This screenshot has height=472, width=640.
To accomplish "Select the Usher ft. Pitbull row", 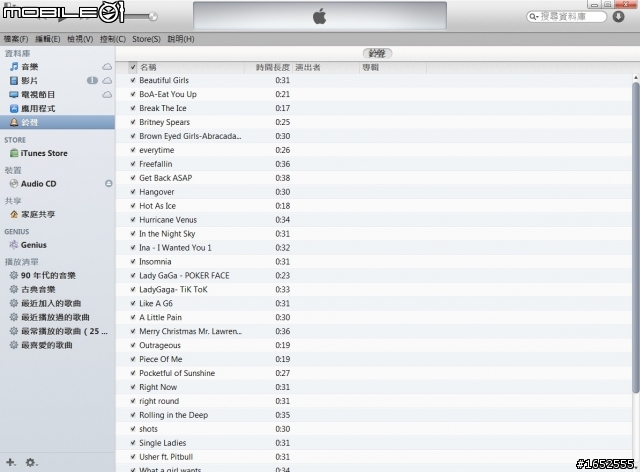I will [374, 457].
